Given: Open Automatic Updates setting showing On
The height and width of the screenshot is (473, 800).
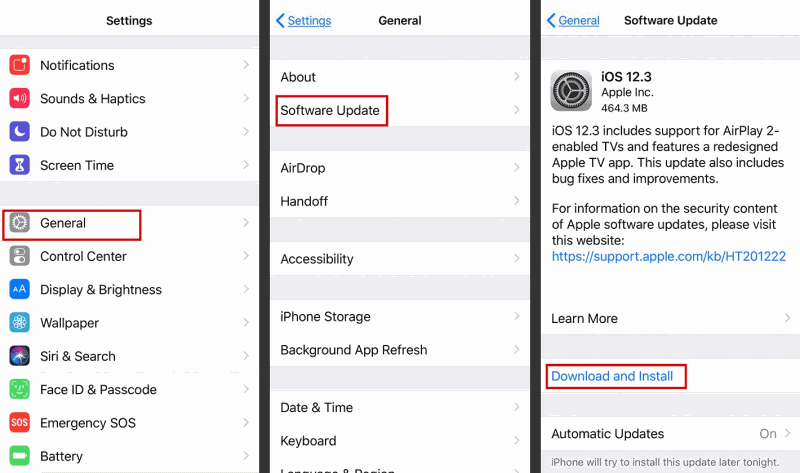Looking at the screenshot, I should coord(768,434).
